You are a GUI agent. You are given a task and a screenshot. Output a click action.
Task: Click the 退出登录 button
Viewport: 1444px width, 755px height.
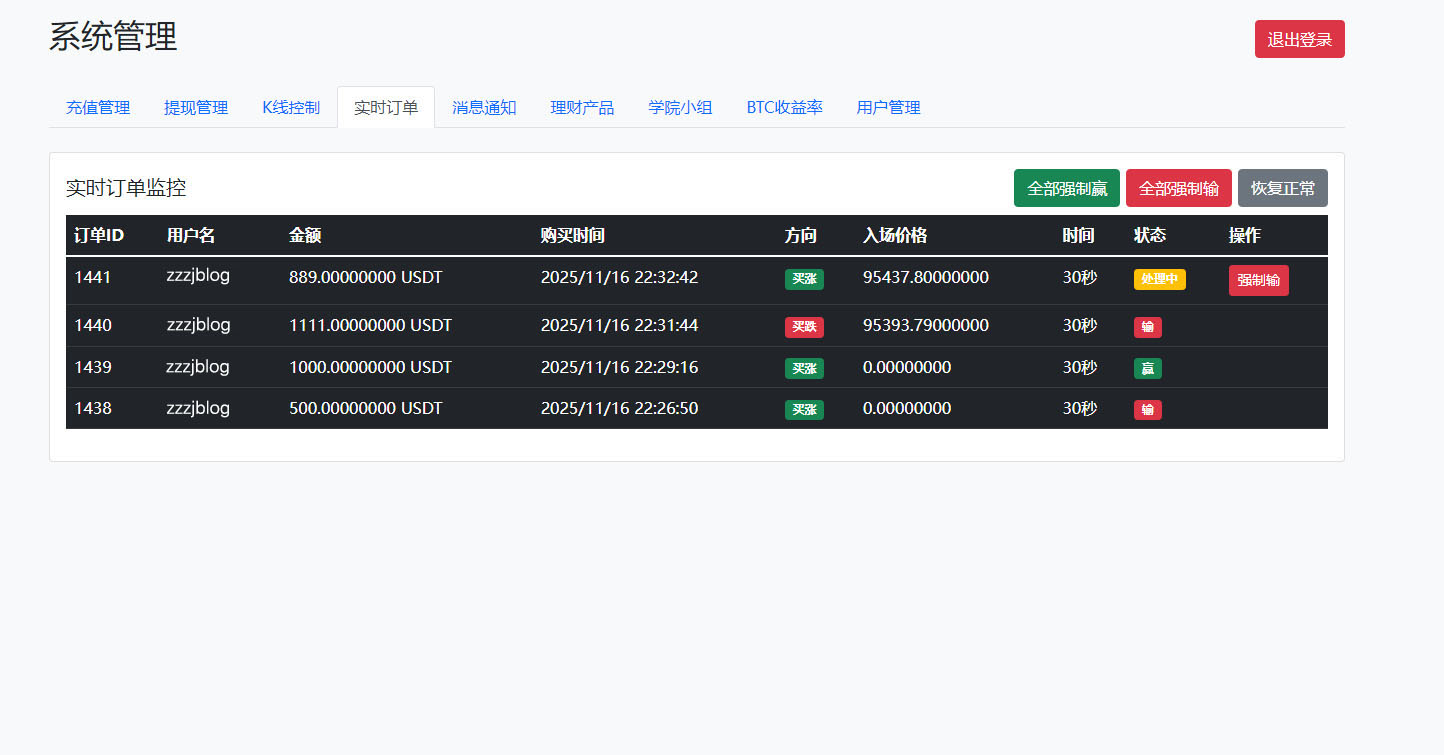(x=1299, y=39)
